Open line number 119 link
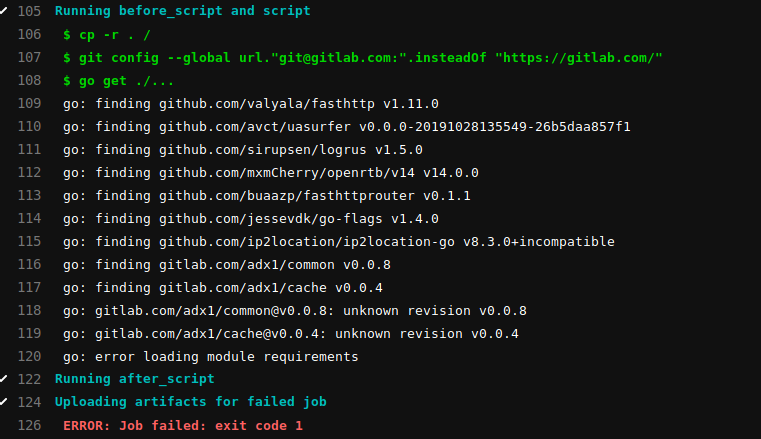761x439 pixels. coord(29,333)
